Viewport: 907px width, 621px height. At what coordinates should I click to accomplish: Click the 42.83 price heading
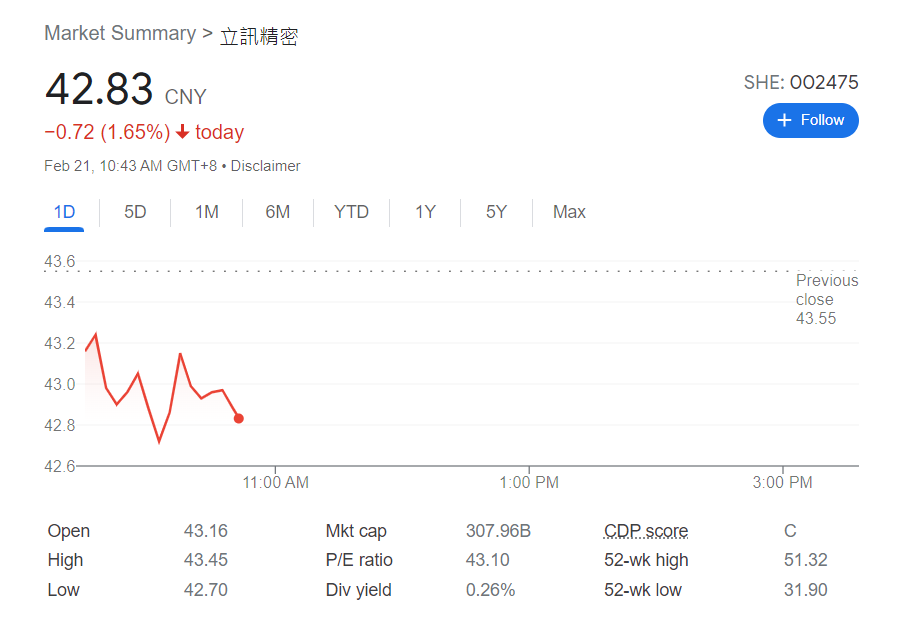pos(99,90)
